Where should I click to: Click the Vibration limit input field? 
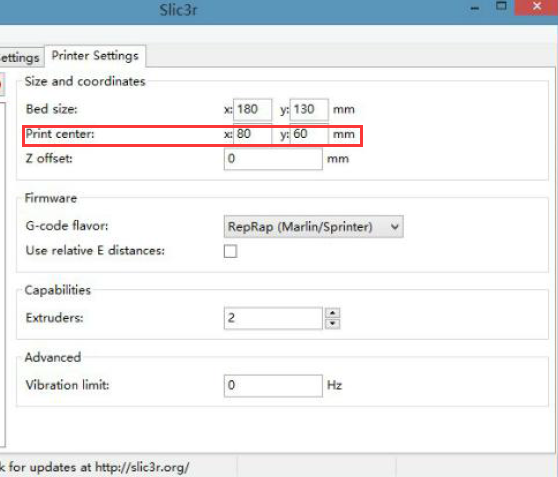click(273, 386)
